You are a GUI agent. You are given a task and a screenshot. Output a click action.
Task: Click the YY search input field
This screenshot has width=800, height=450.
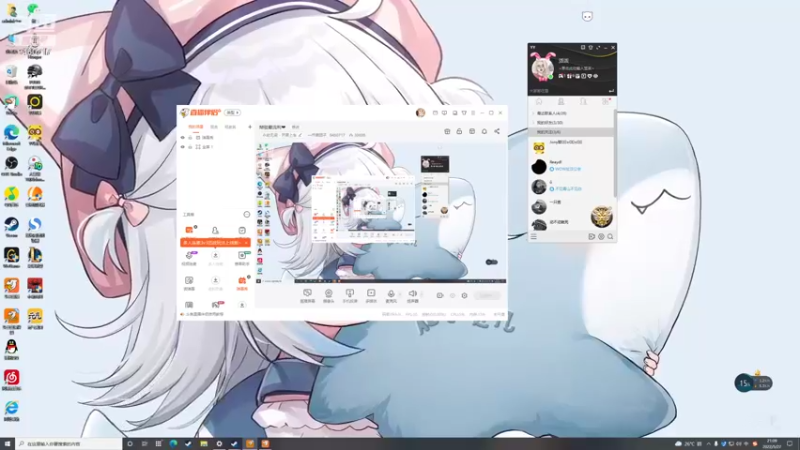[x=568, y=91]
